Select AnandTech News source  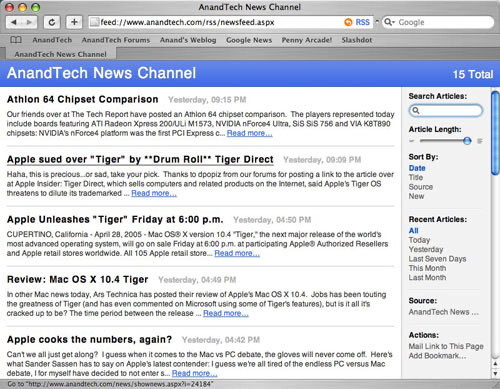(x=444, y=312)
